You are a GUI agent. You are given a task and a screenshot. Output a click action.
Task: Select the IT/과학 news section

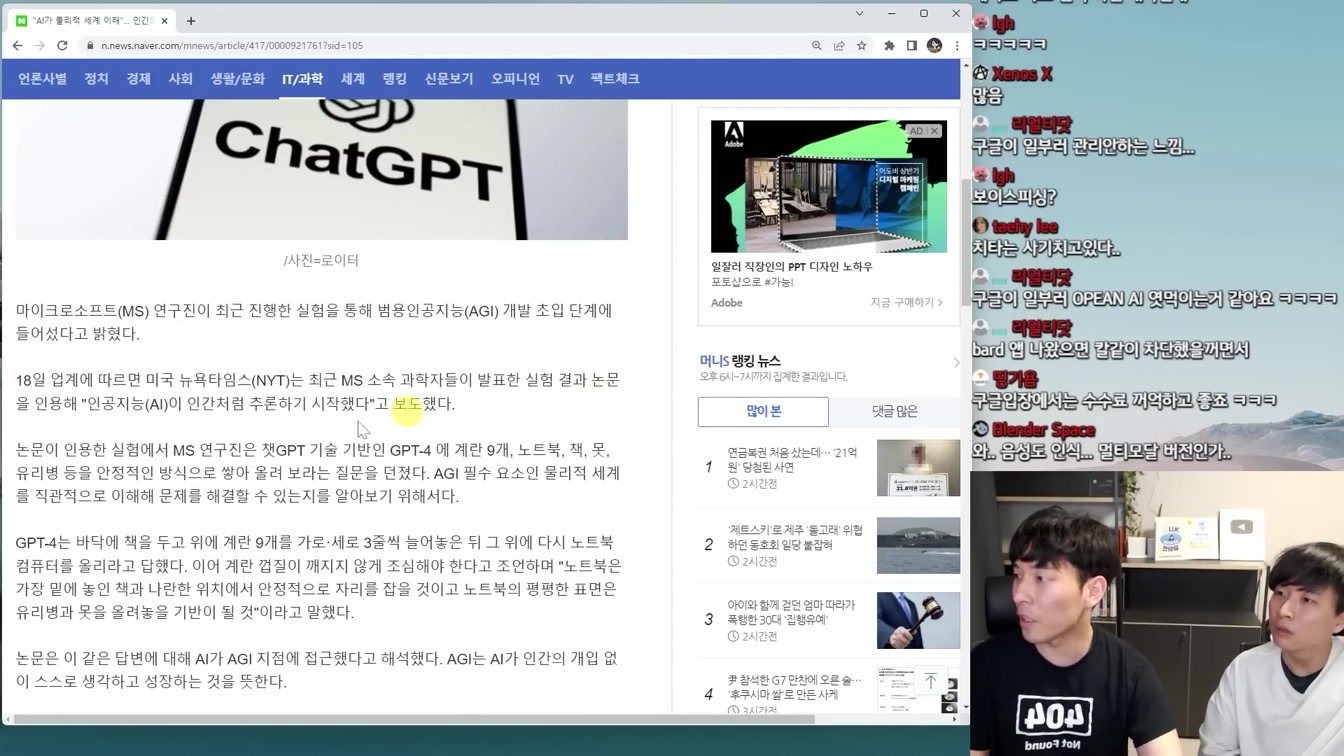(x=302, y=78)
